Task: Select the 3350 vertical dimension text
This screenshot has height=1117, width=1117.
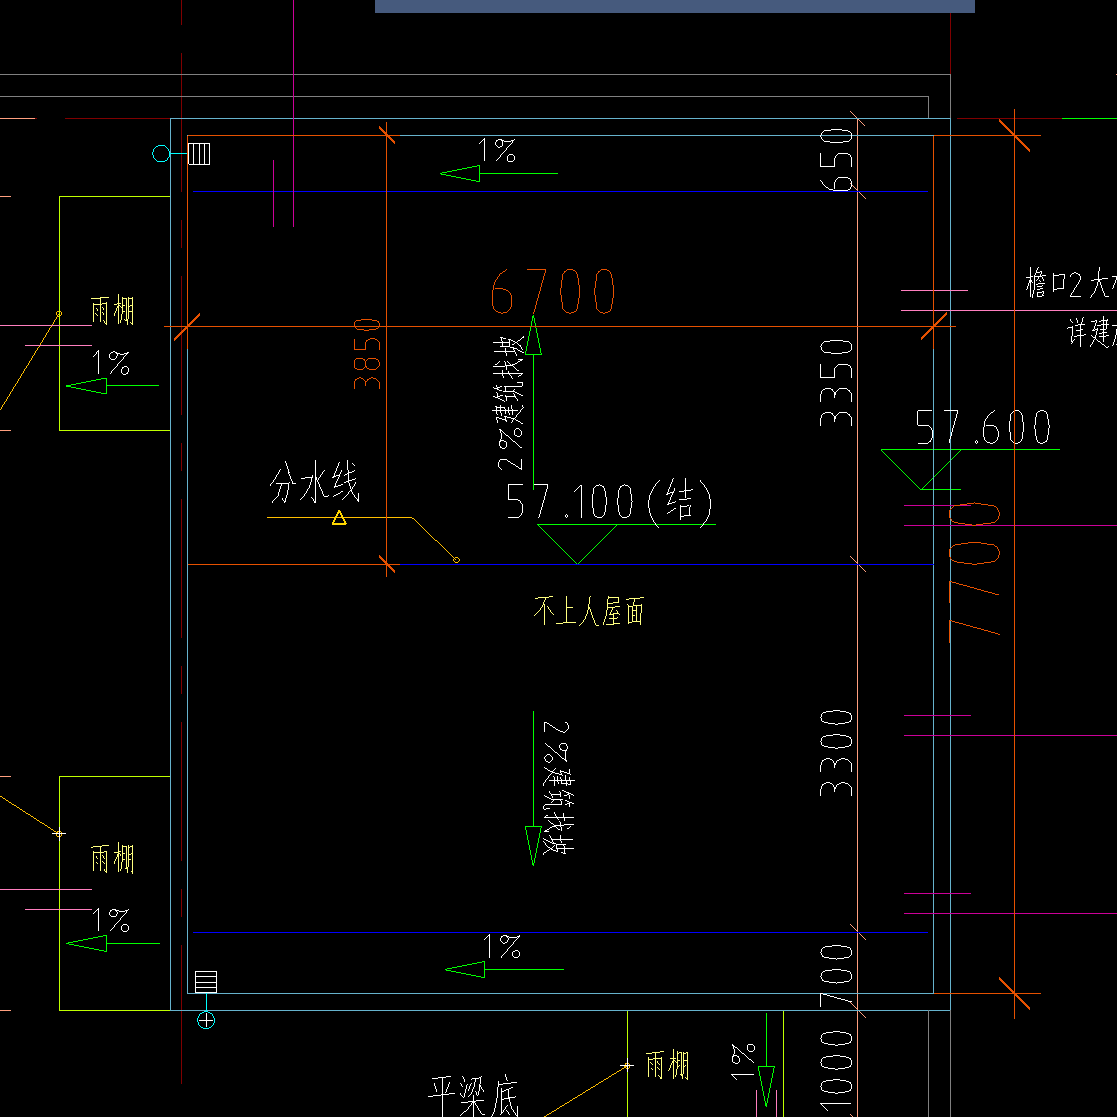Action: pyautogui.click(x=836, y=383)
